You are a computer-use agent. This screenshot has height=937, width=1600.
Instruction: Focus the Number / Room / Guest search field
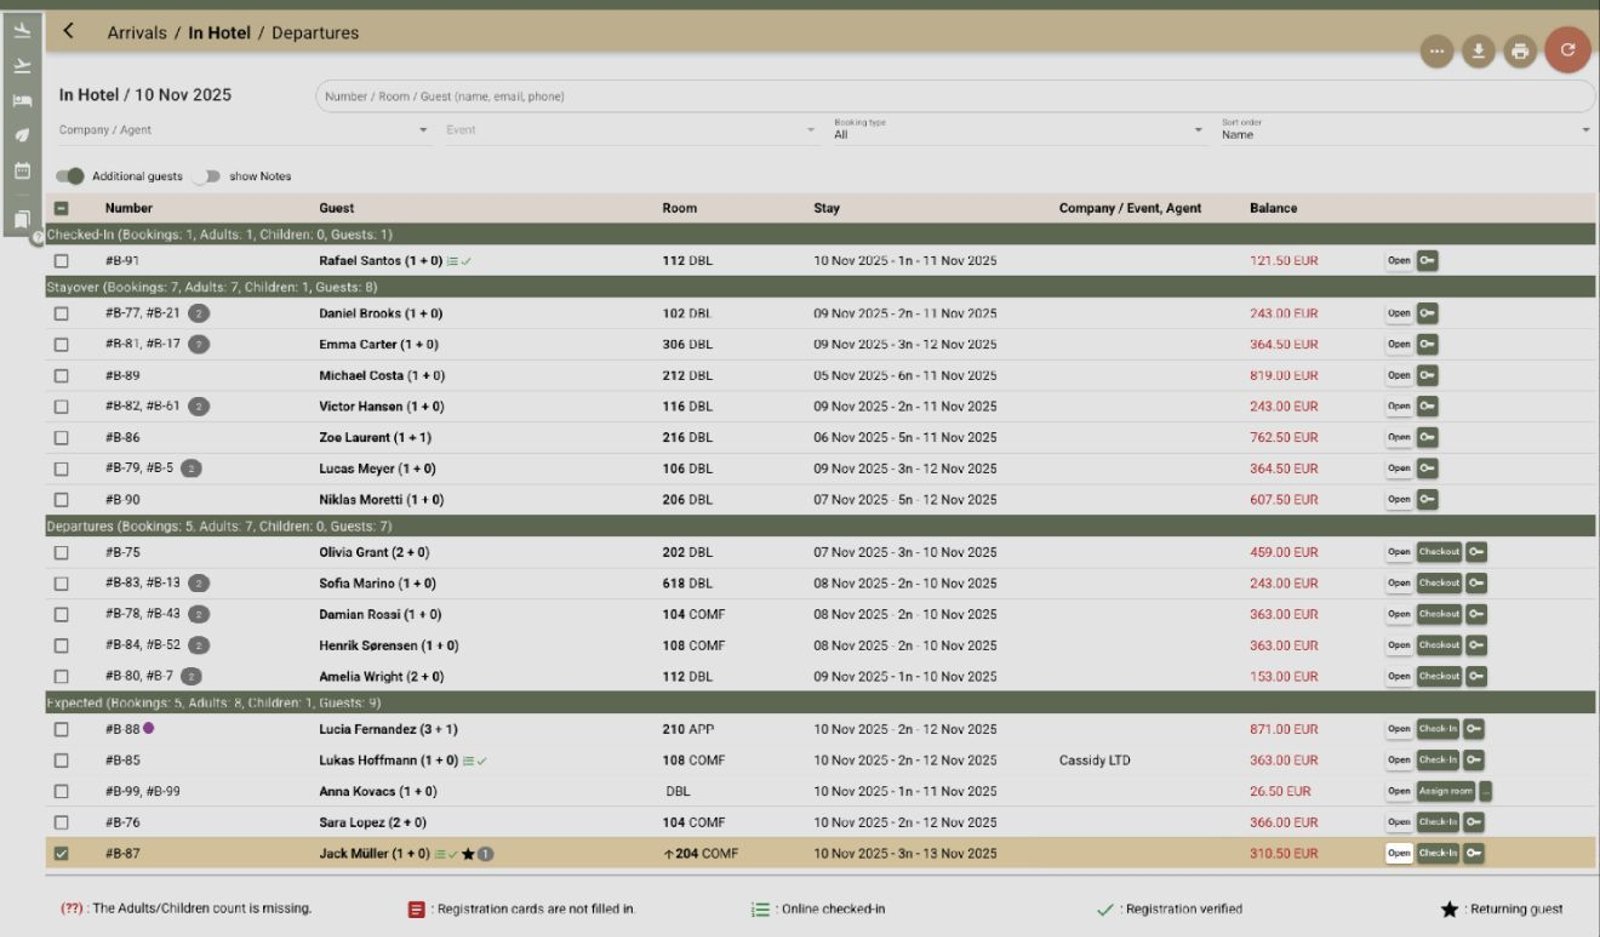955,97
